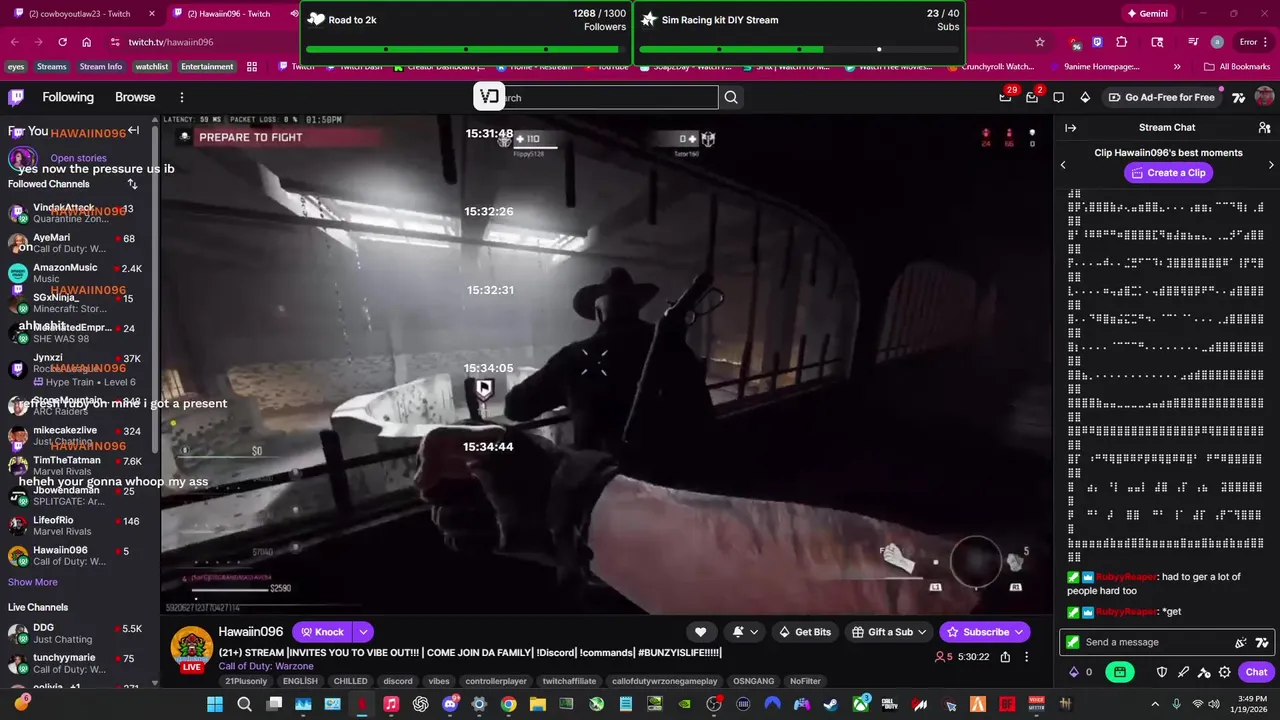Viewport: 1280px width, 720px height.
Task: Click the Get Bits diamond icon in top bar
Action: [x=1085, y=97]
